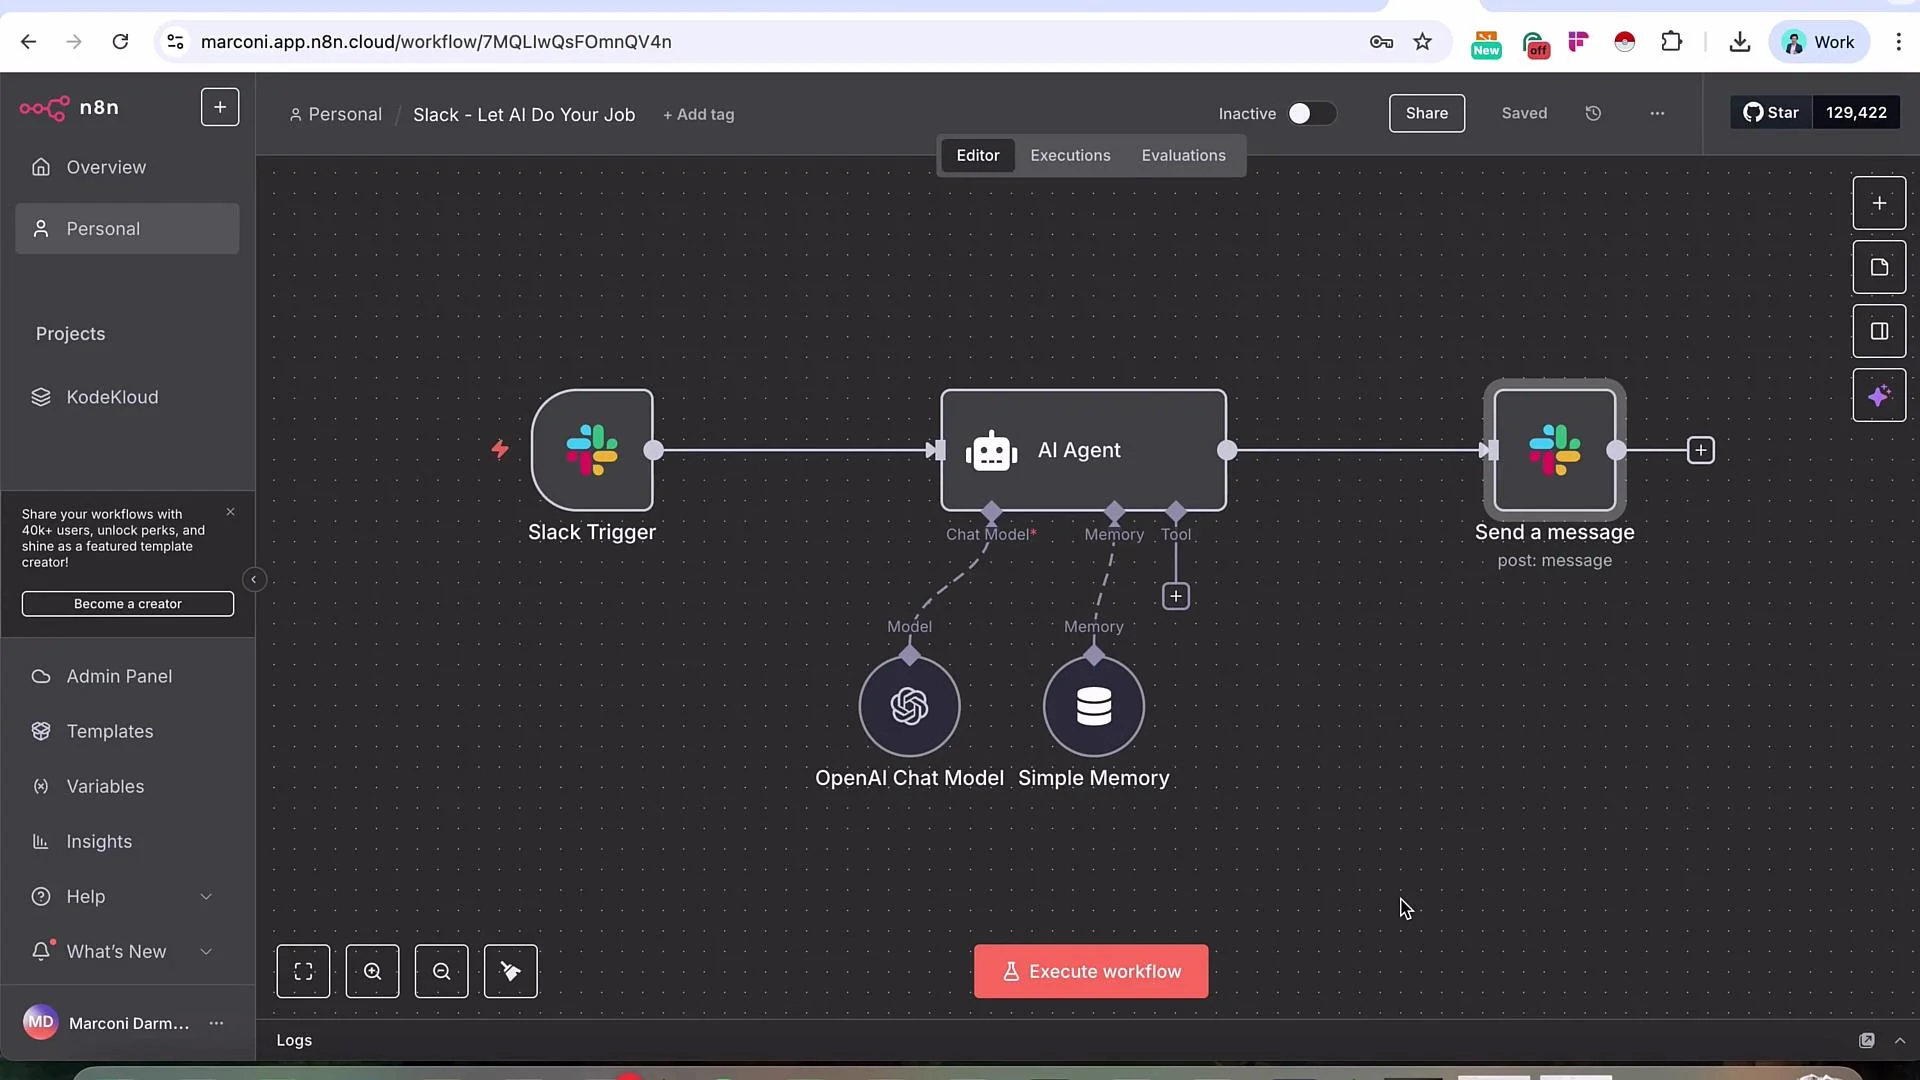The image size is (1920, 1080).
Task: Open the browser extensions puzzle icon
Action: [x=1671, y=42]
